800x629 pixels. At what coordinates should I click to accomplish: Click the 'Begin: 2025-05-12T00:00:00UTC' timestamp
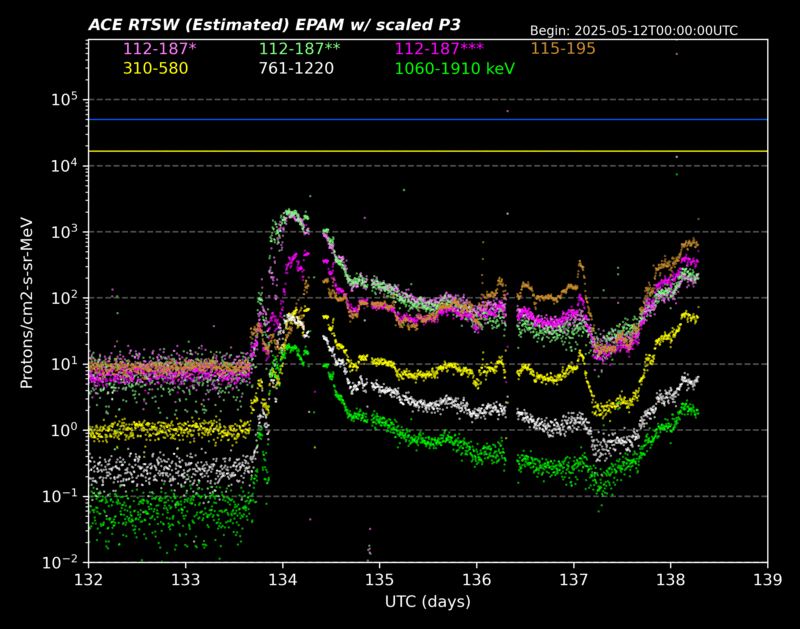[x=634, y=31]
